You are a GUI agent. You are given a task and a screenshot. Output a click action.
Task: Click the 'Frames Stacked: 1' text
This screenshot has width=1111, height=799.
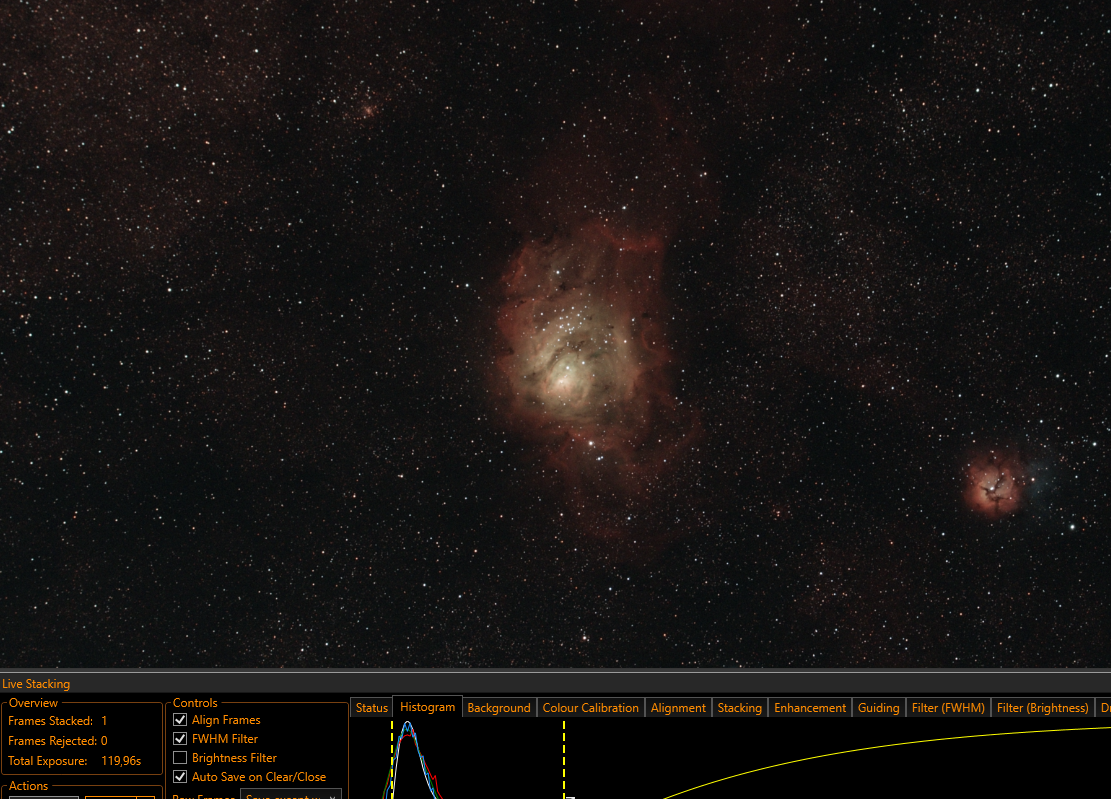57,720
